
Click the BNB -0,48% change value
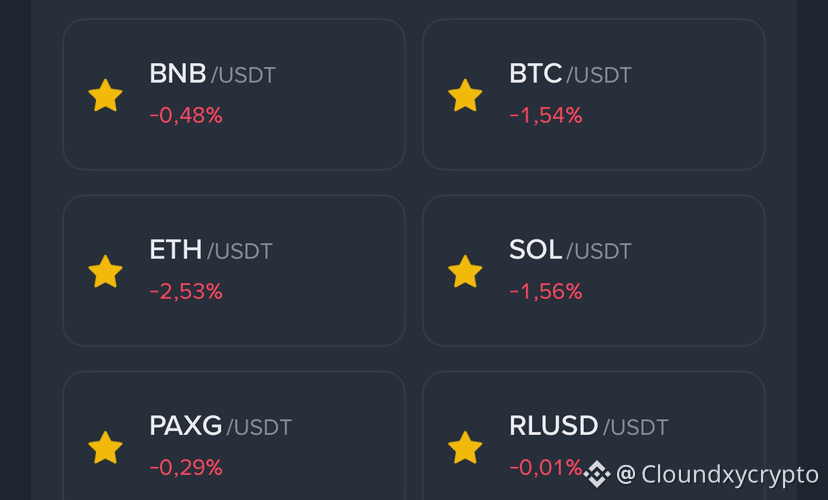tap(186, 115)
